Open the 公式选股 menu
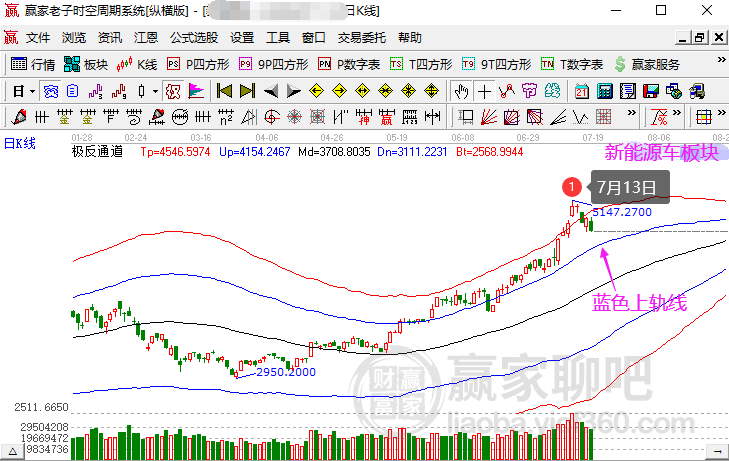729x461 pixels. (194, 37)
